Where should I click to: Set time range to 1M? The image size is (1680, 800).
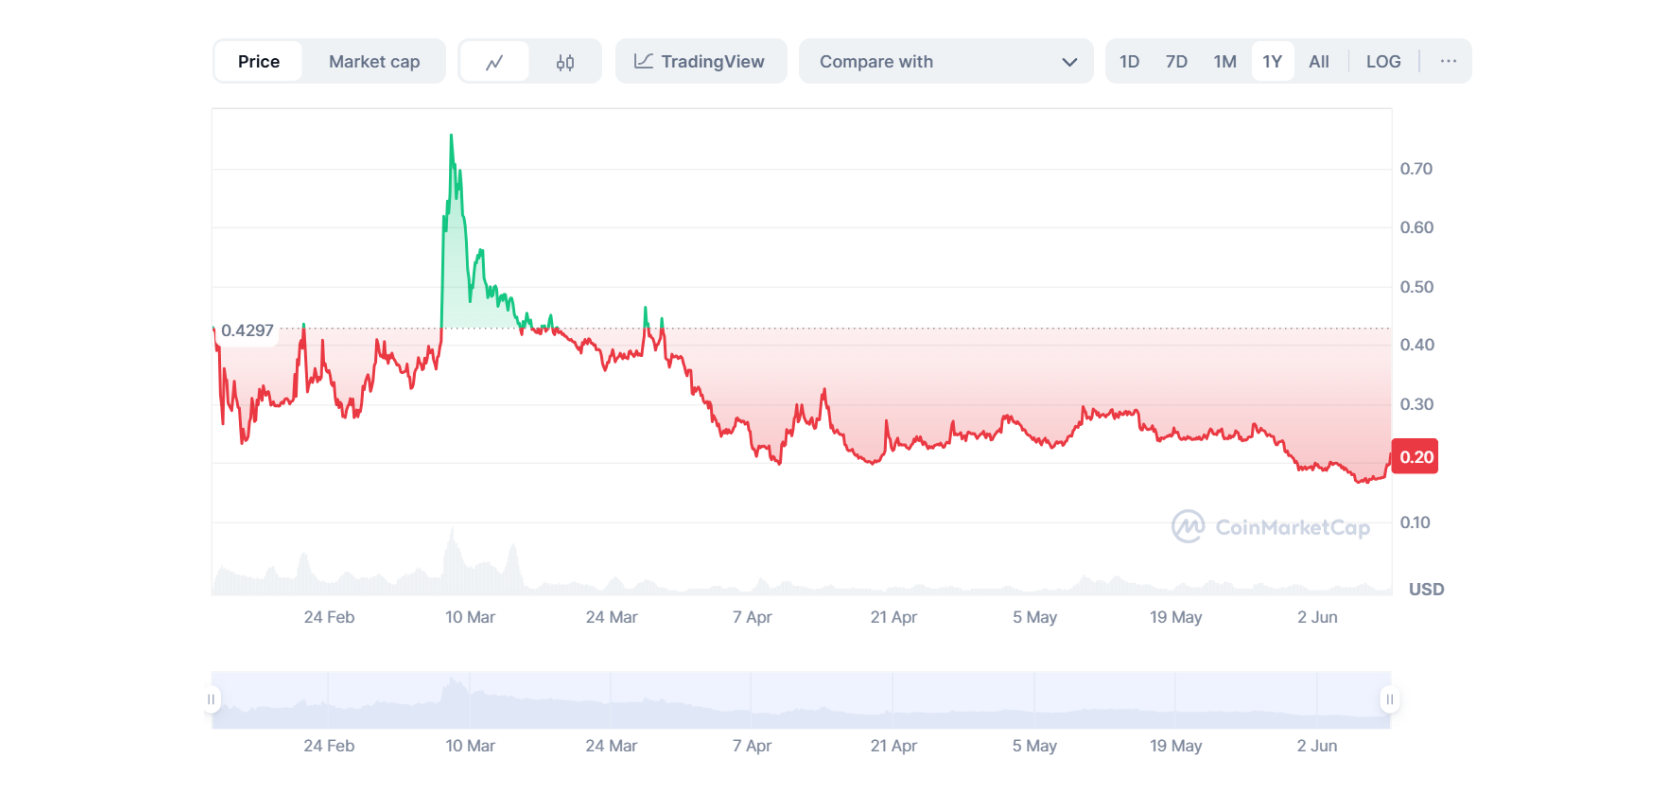point(1225,62)
